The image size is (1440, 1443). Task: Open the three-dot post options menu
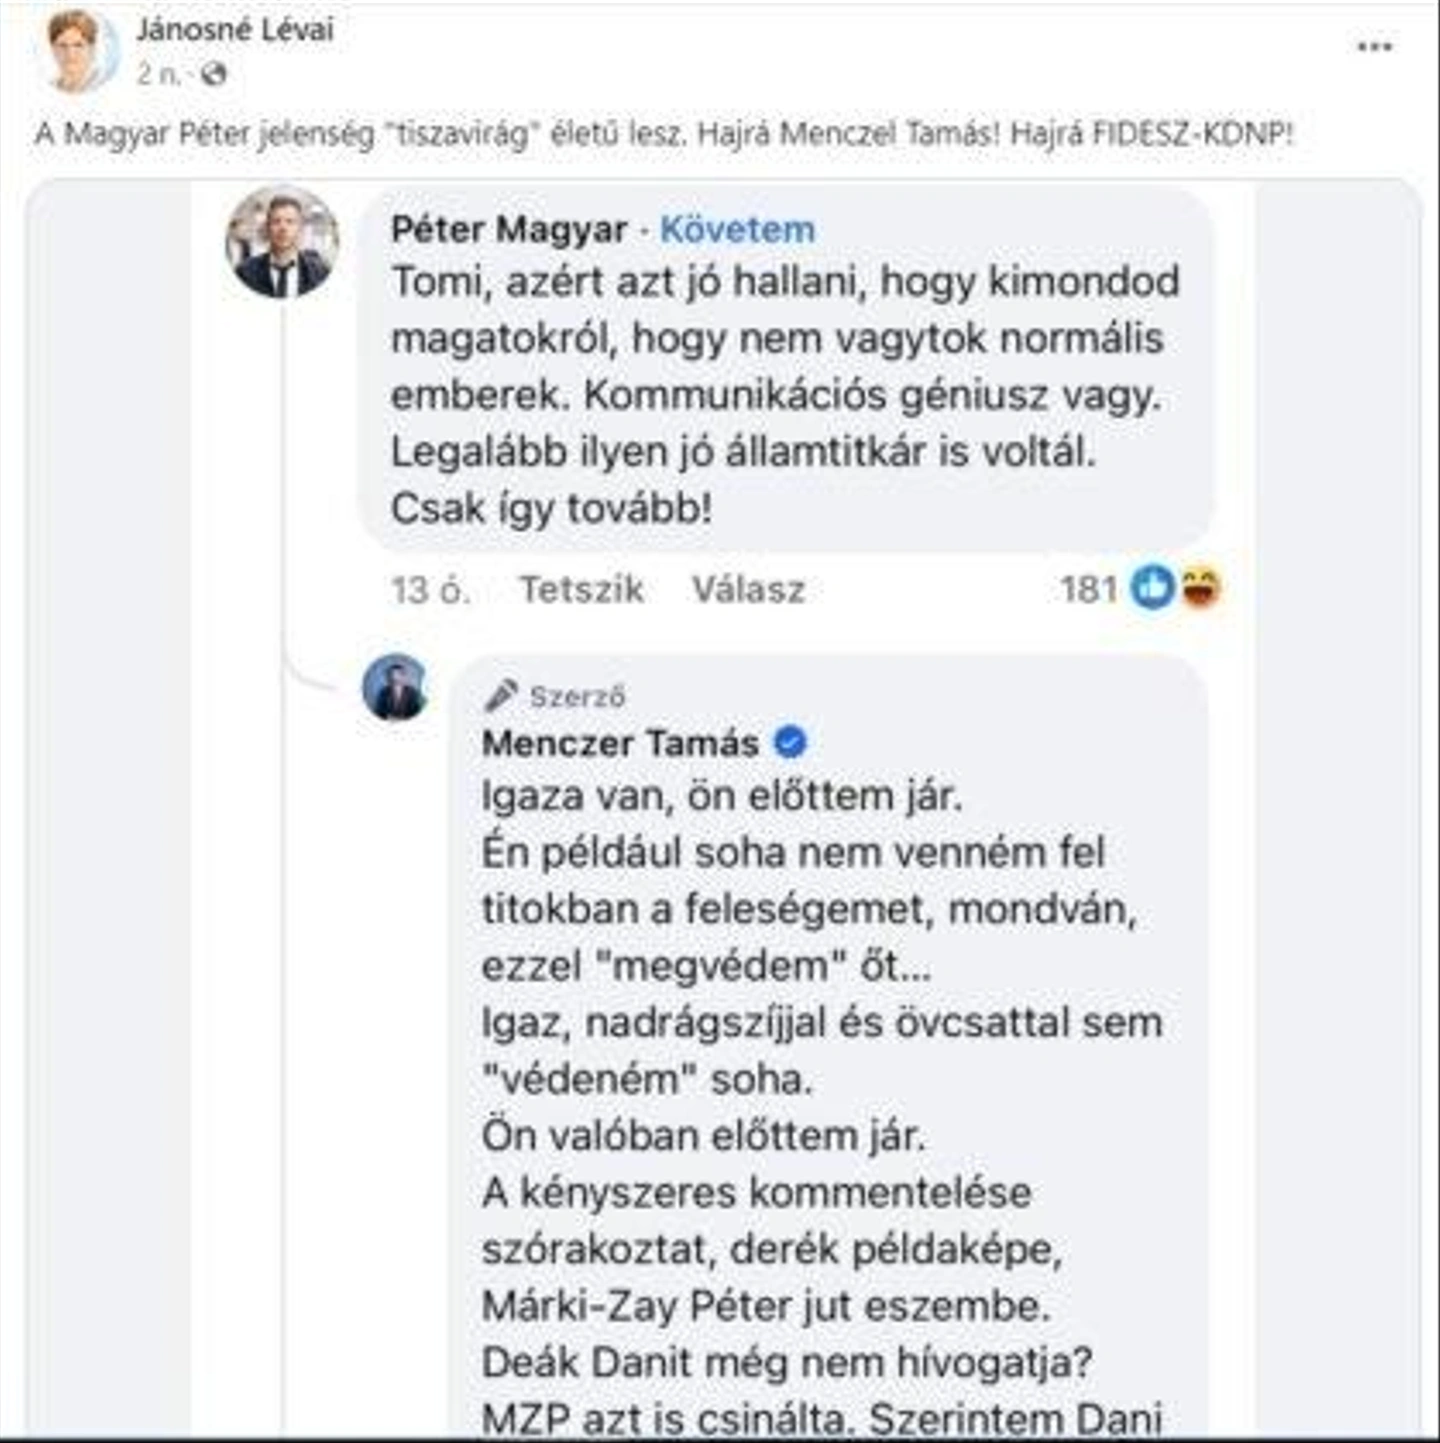point(1375,47)
